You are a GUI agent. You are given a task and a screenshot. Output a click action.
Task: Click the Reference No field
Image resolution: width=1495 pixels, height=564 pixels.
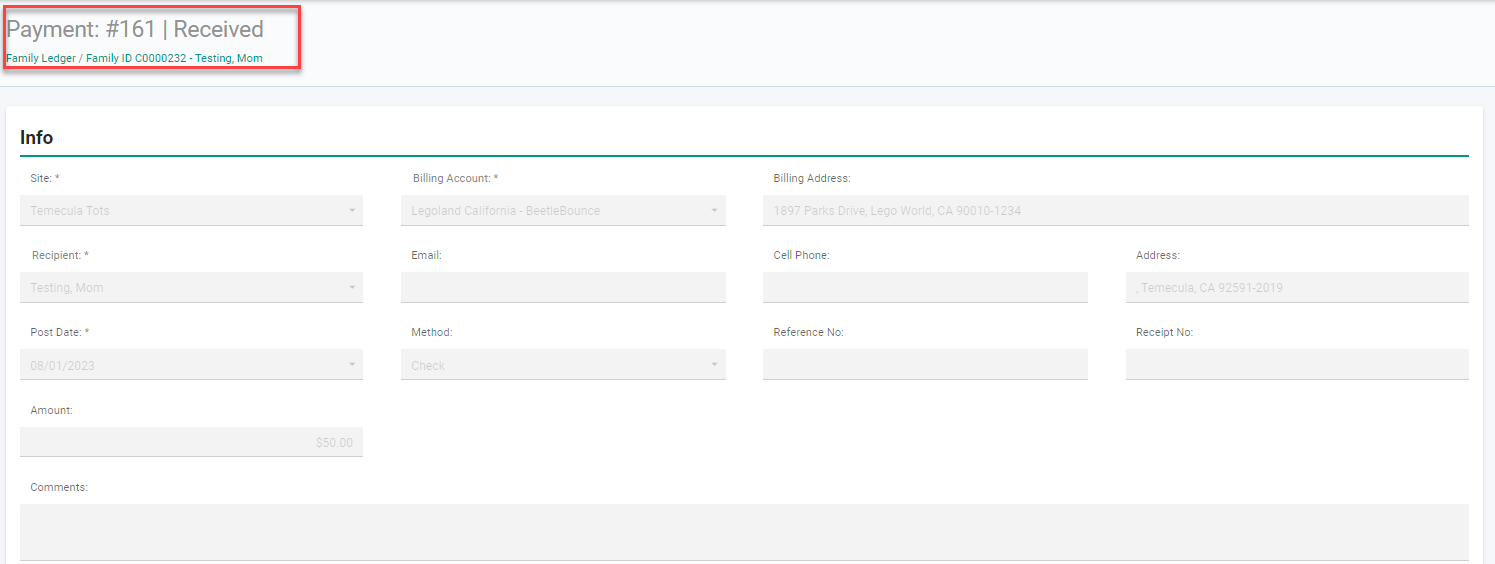tap(925, 365)
